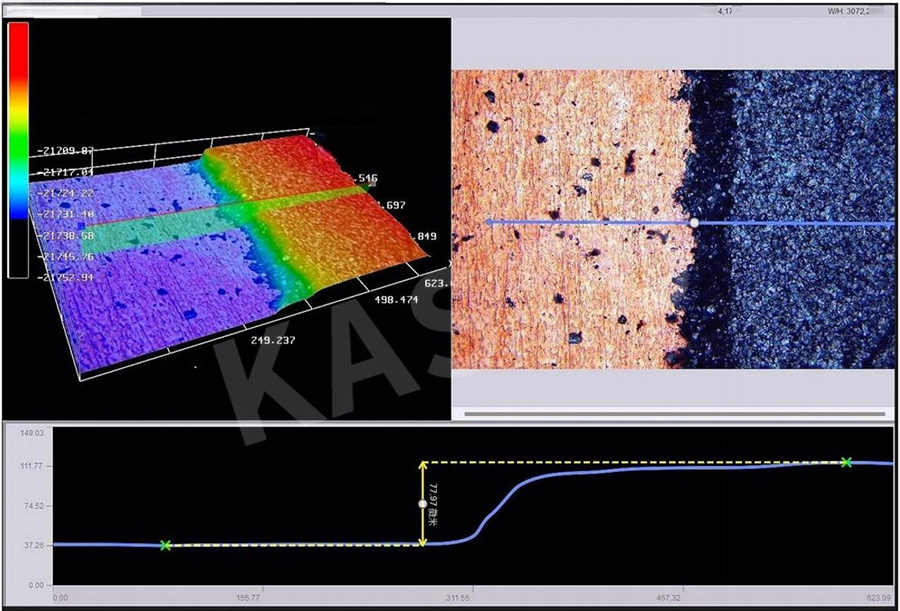Click lower arrowhead of yellow height arrow
This screenshot has height=611, width=900.
click(423, 541)
